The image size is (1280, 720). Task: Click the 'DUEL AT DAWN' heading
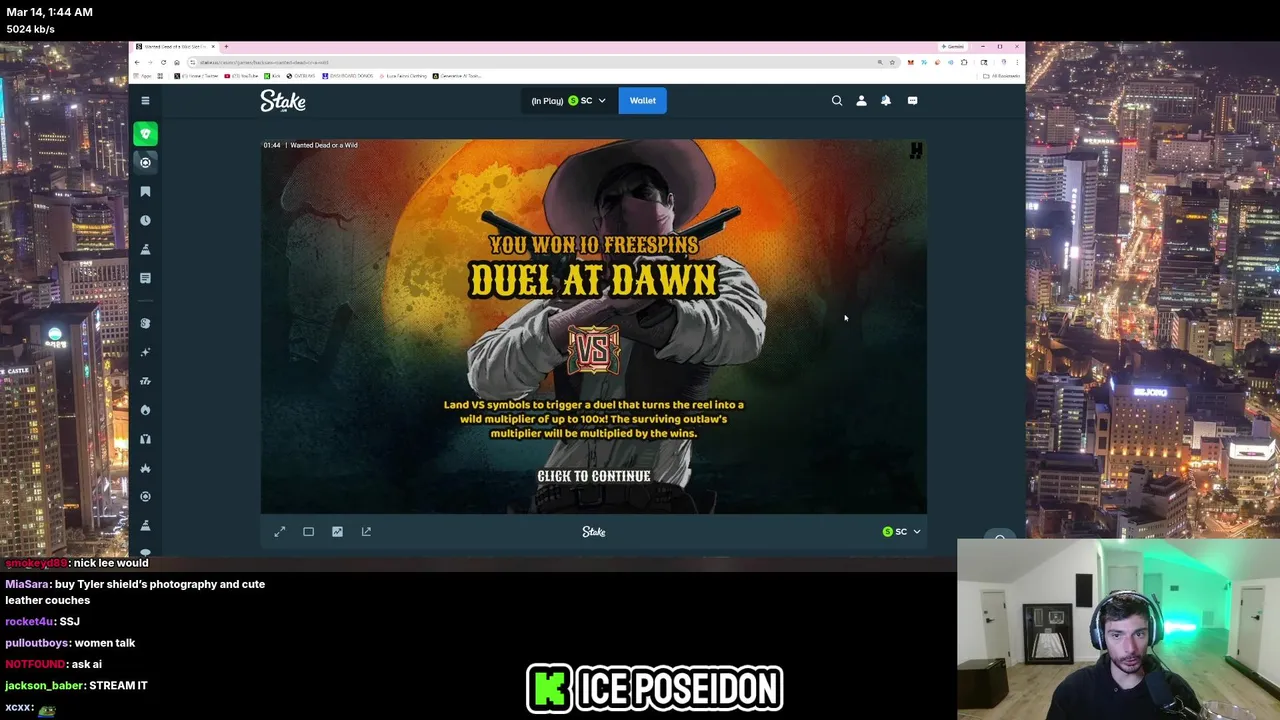click(594, 281)
